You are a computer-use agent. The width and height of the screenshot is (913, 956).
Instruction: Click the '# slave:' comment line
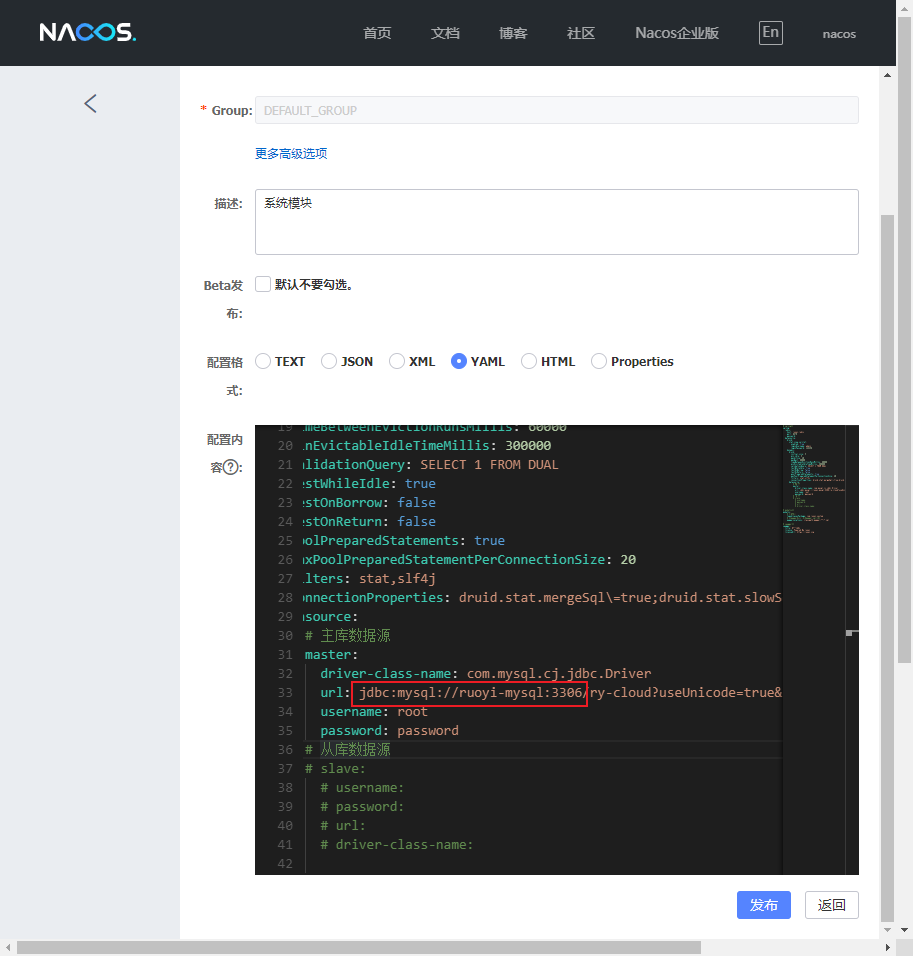335,769
